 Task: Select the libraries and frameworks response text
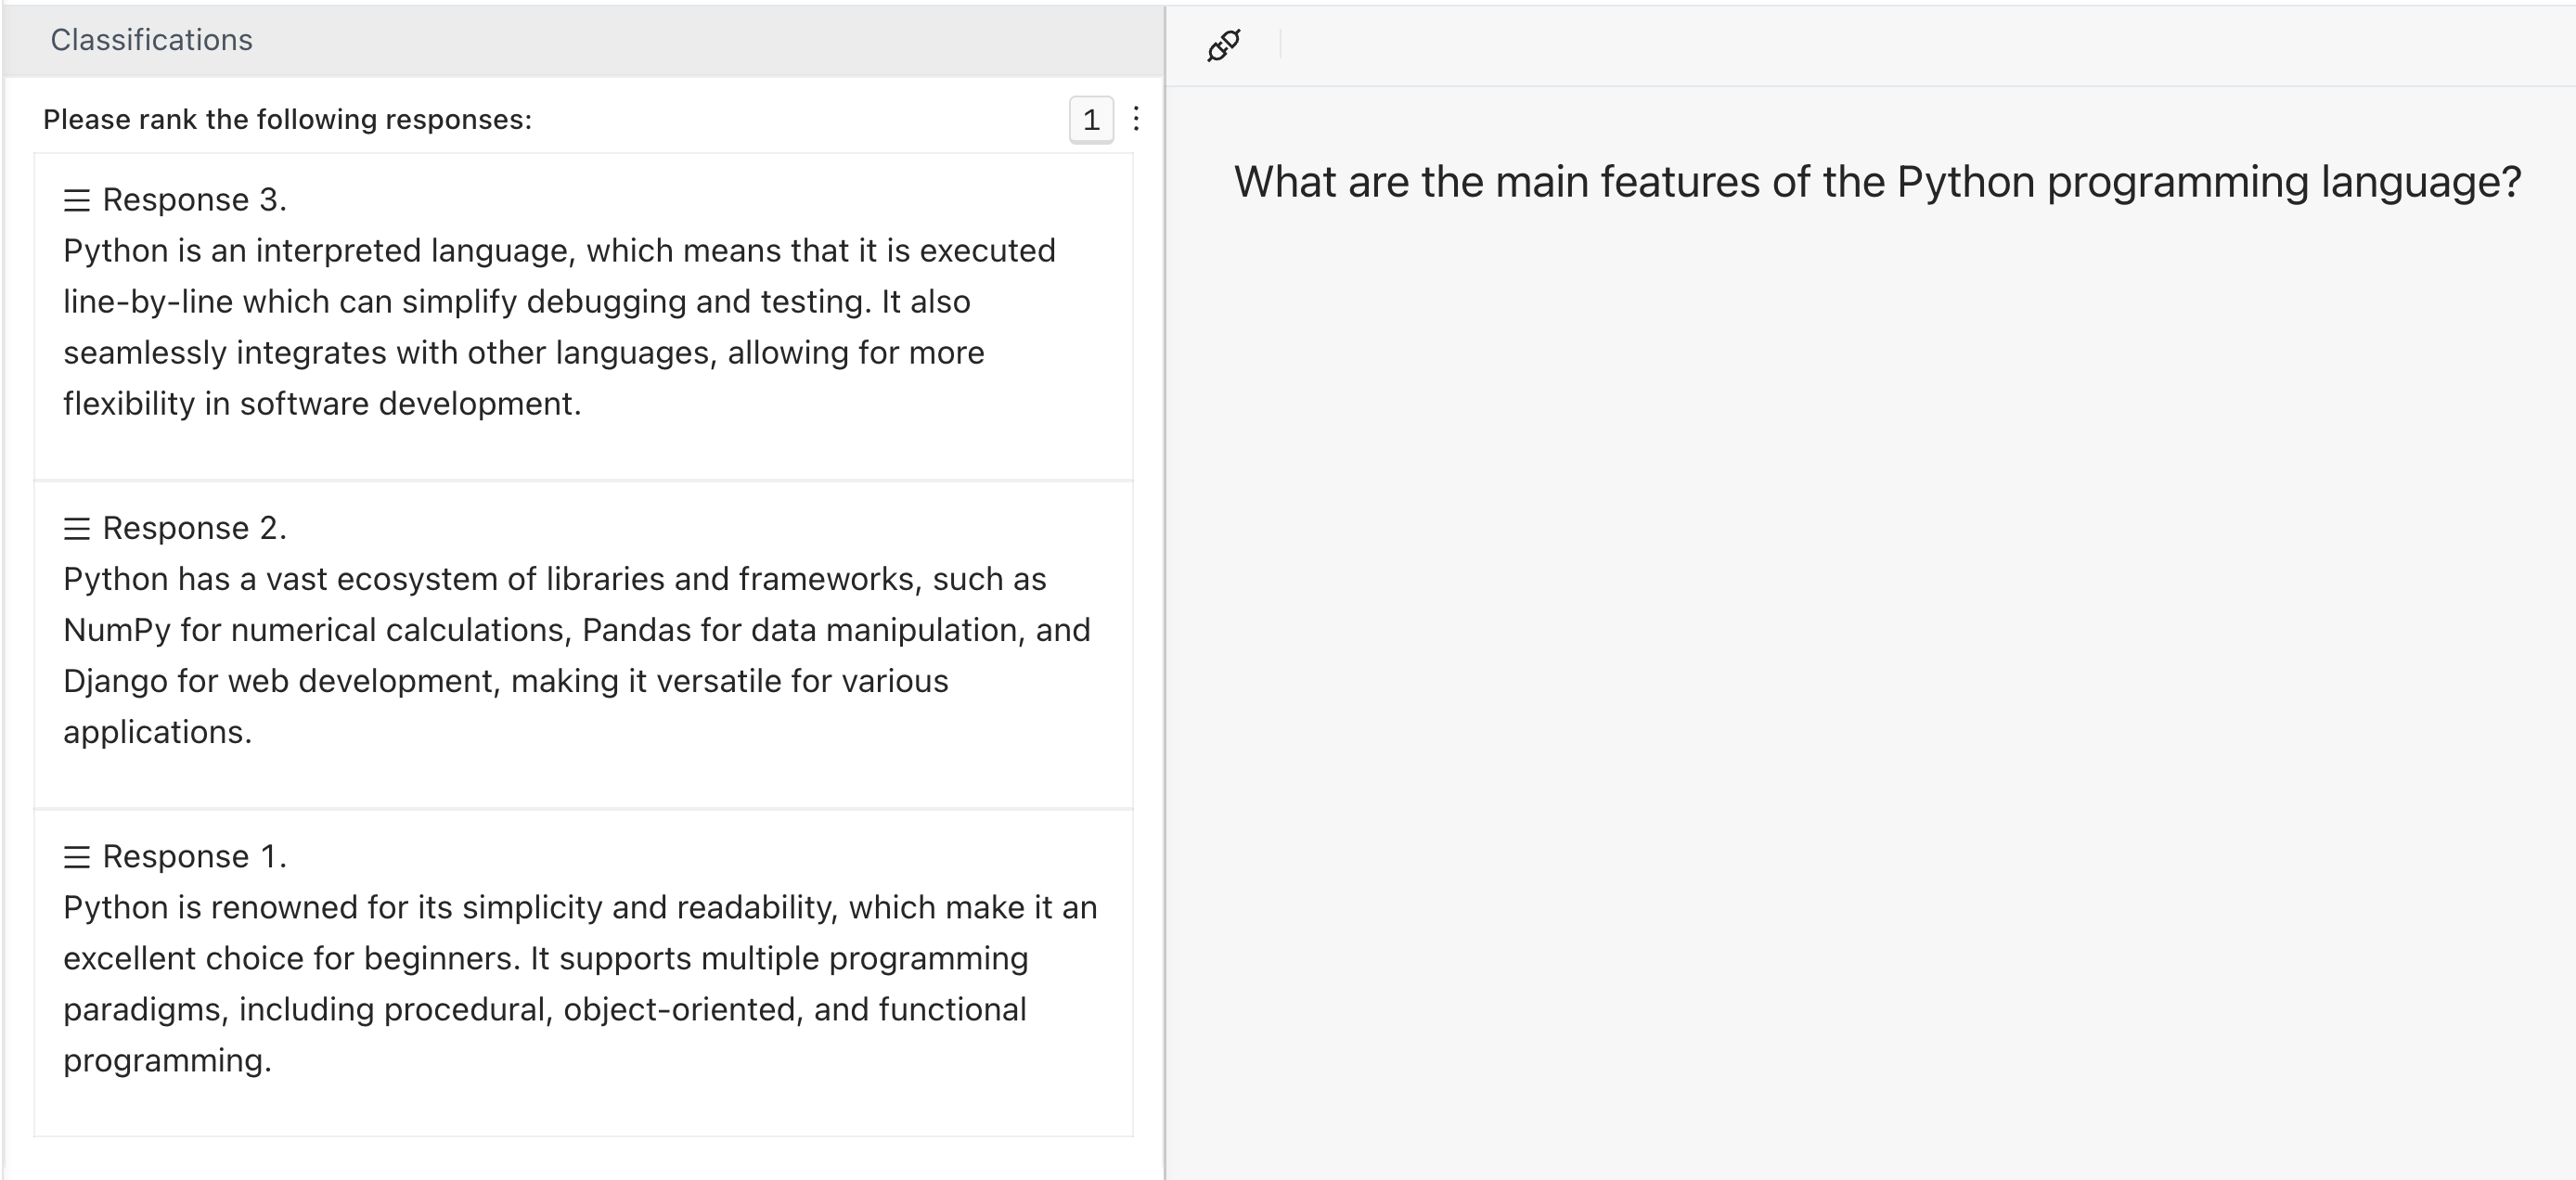coord(576,655)
